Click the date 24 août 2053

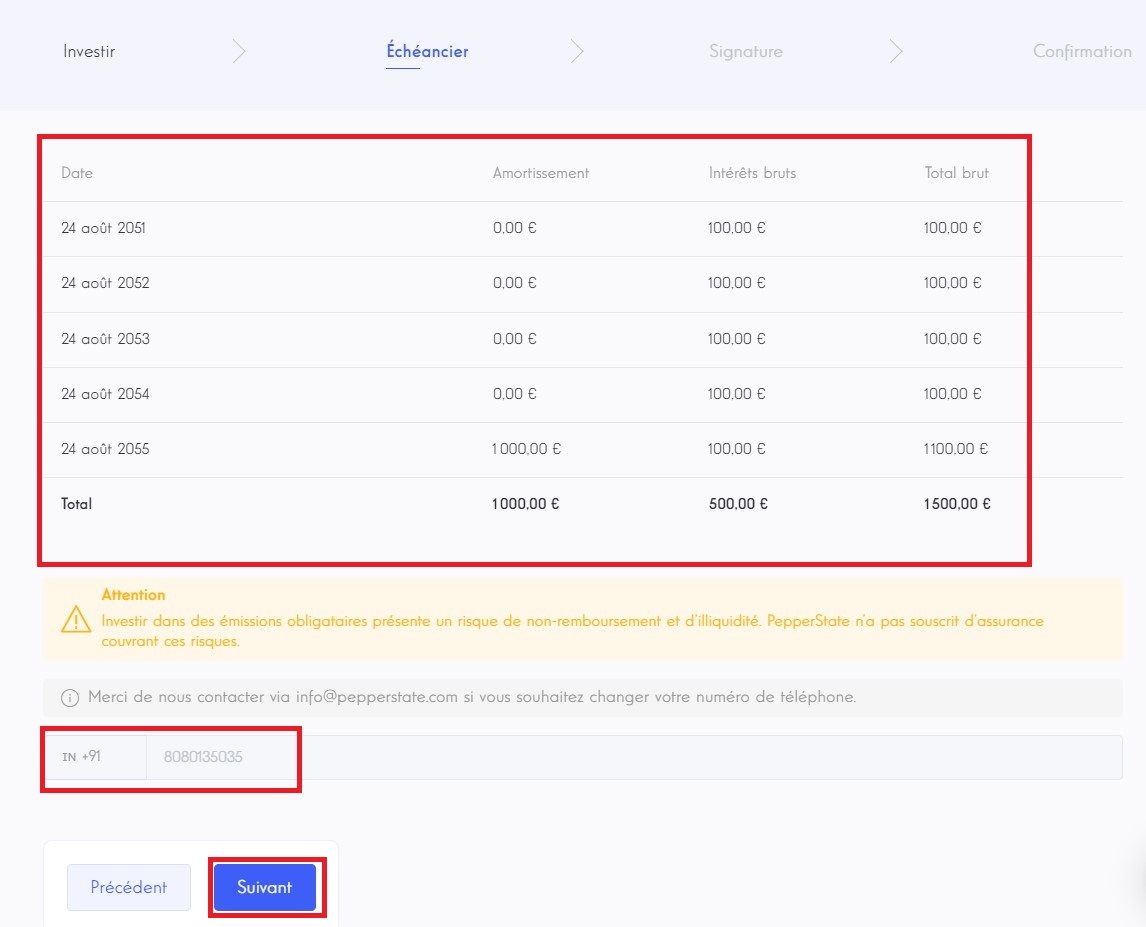click(105, 338)
